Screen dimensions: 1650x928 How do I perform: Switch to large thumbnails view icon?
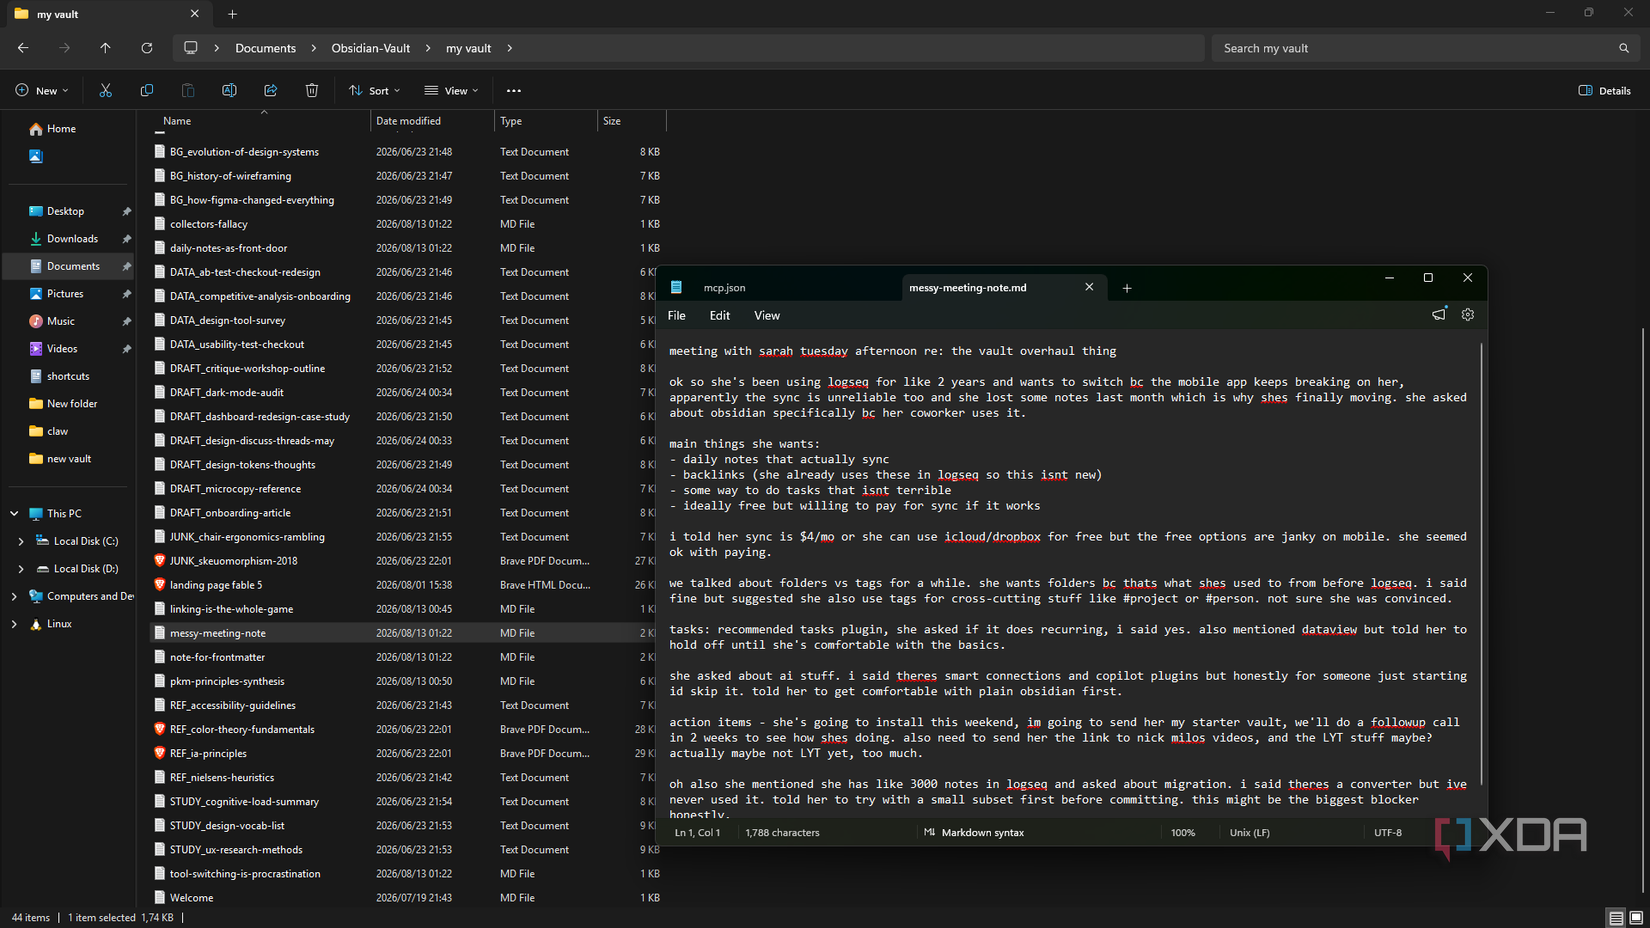(1637, 917)
